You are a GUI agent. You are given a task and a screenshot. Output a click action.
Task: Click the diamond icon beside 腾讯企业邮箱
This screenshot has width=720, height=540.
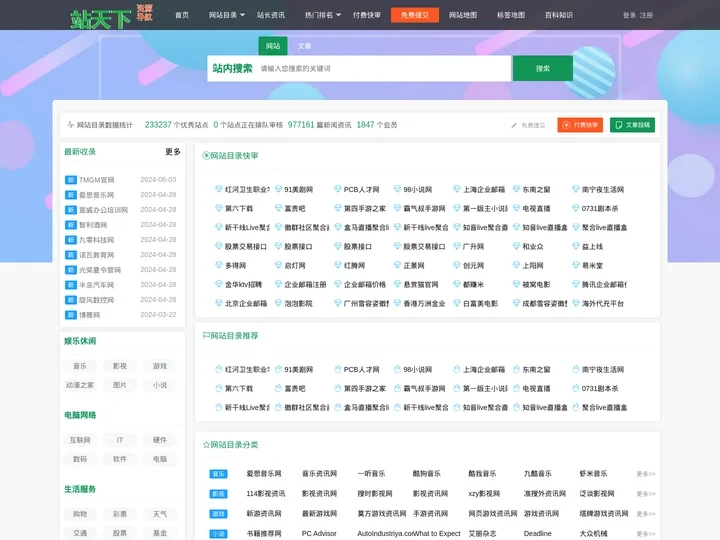pyautogui.click(x=576, y=284)
